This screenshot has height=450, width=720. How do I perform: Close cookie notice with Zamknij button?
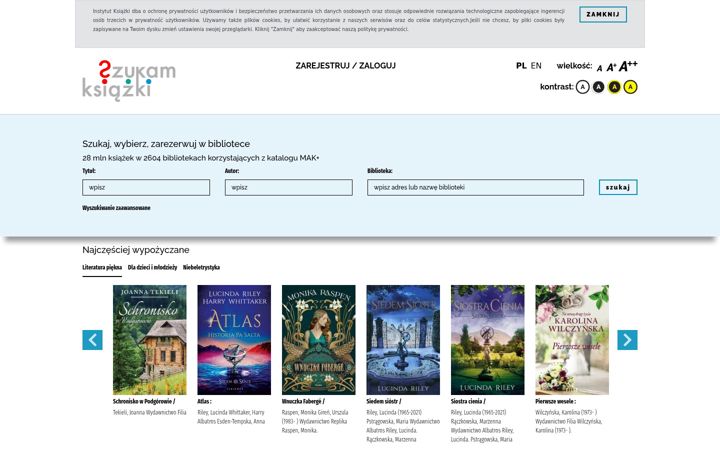(603, 14)
